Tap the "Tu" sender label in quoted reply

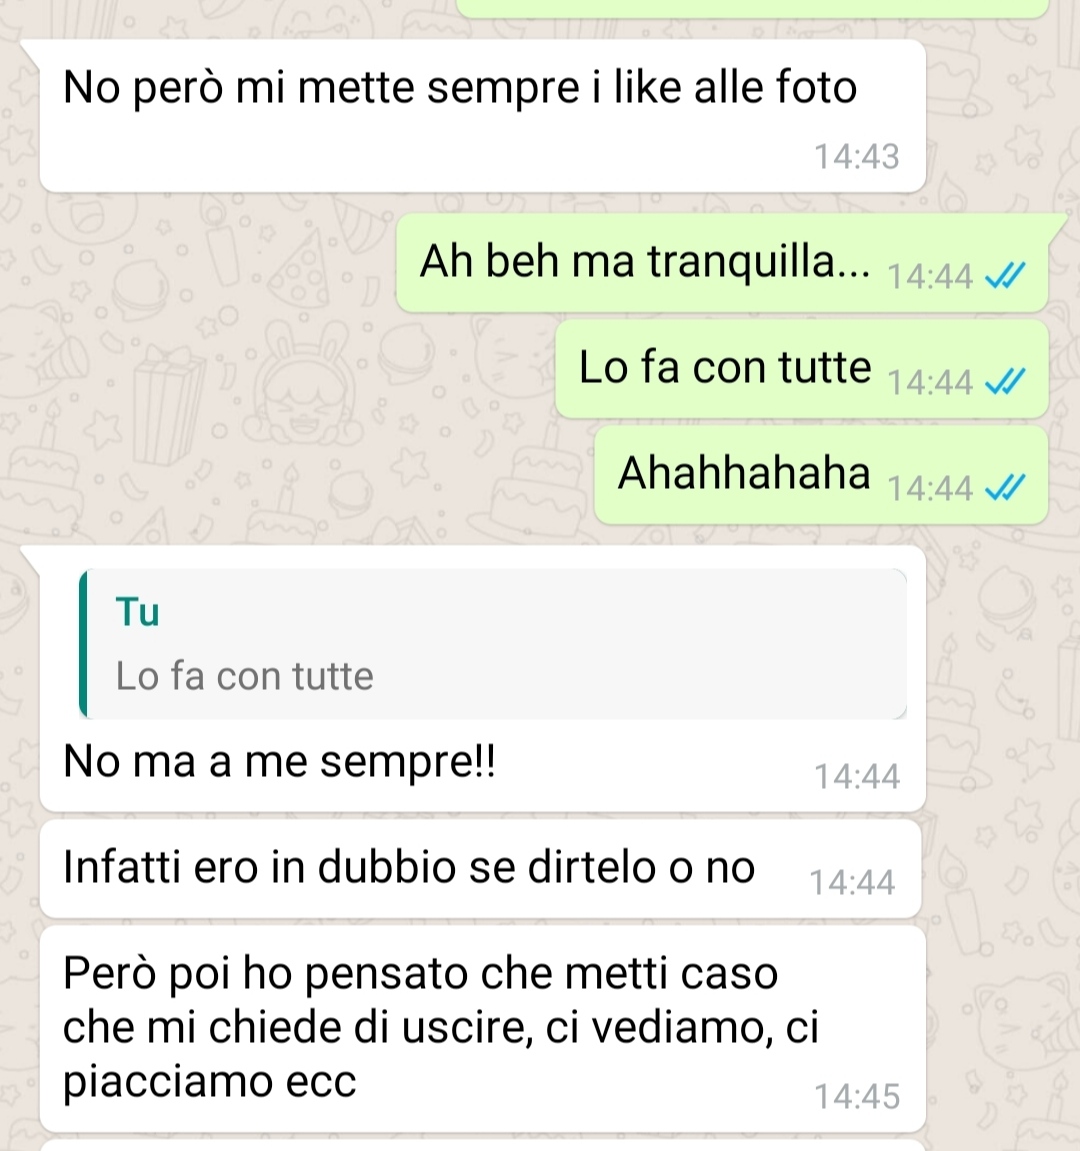coord(137,611)
